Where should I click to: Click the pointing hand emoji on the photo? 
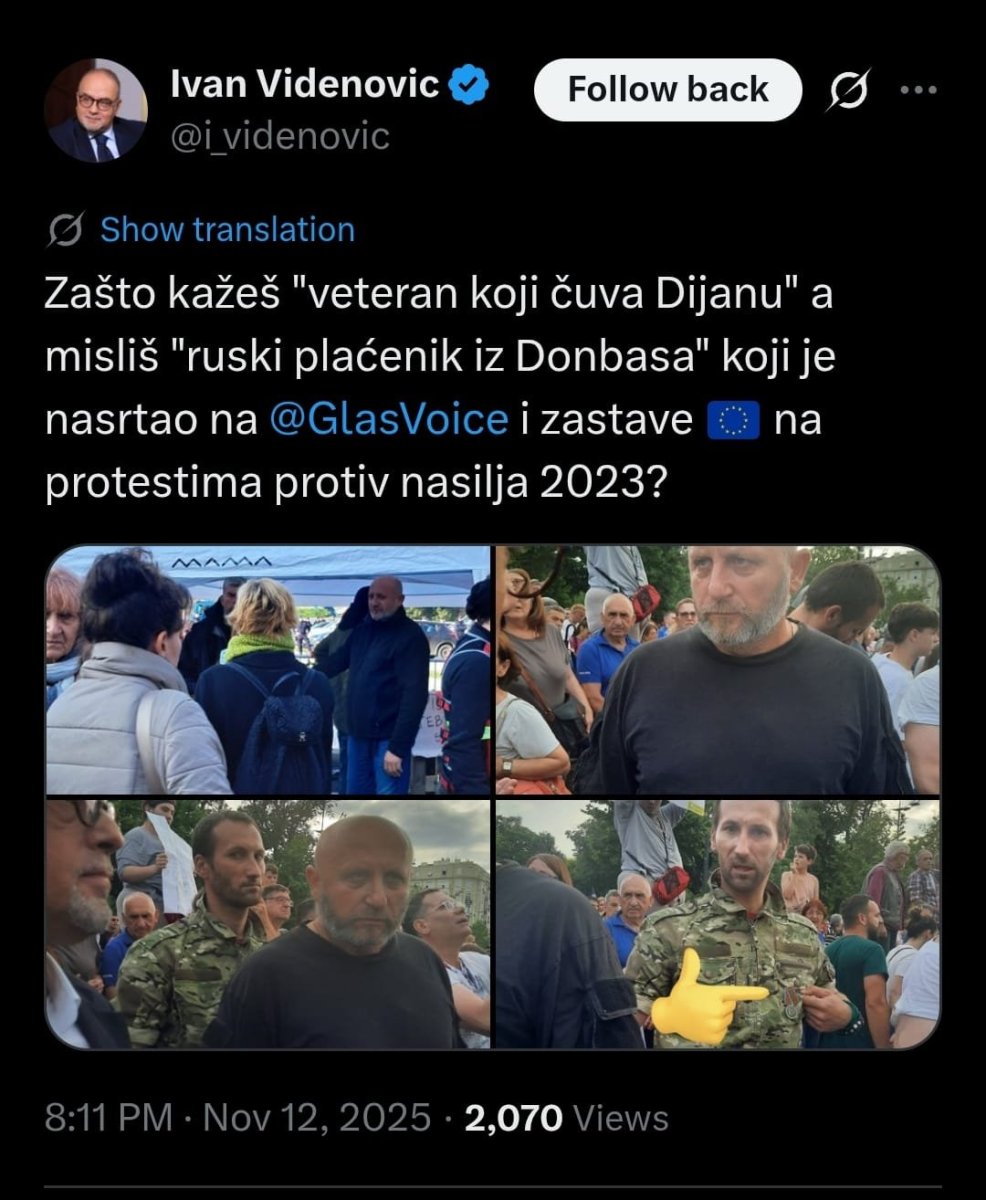[707, 997]
